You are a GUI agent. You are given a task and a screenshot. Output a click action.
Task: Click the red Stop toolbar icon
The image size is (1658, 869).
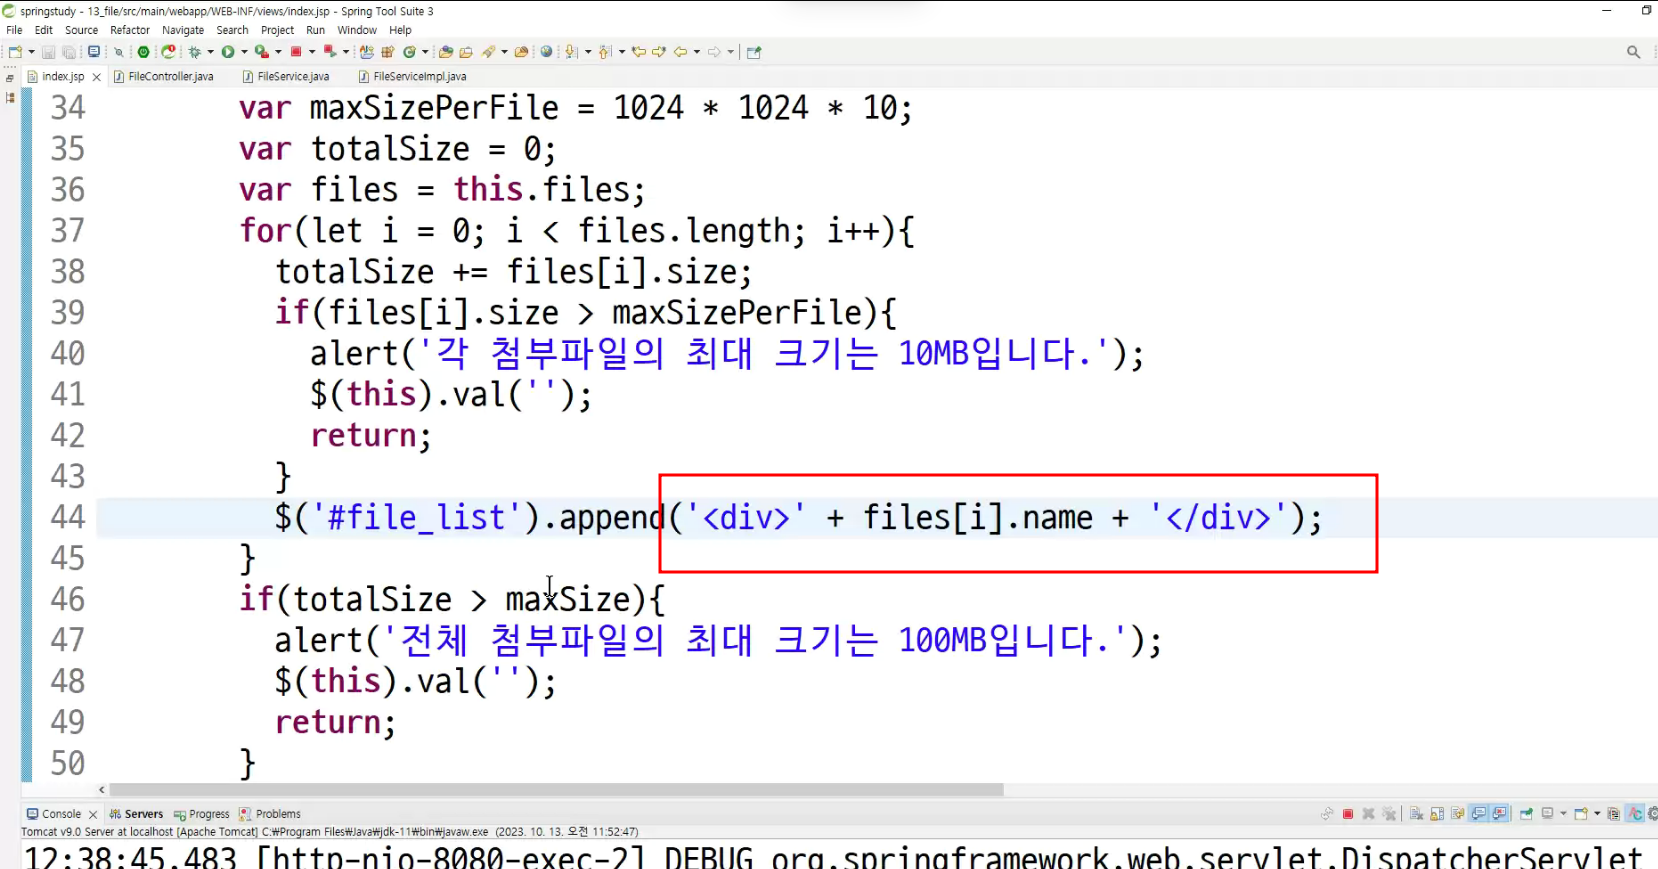(296, 52)
